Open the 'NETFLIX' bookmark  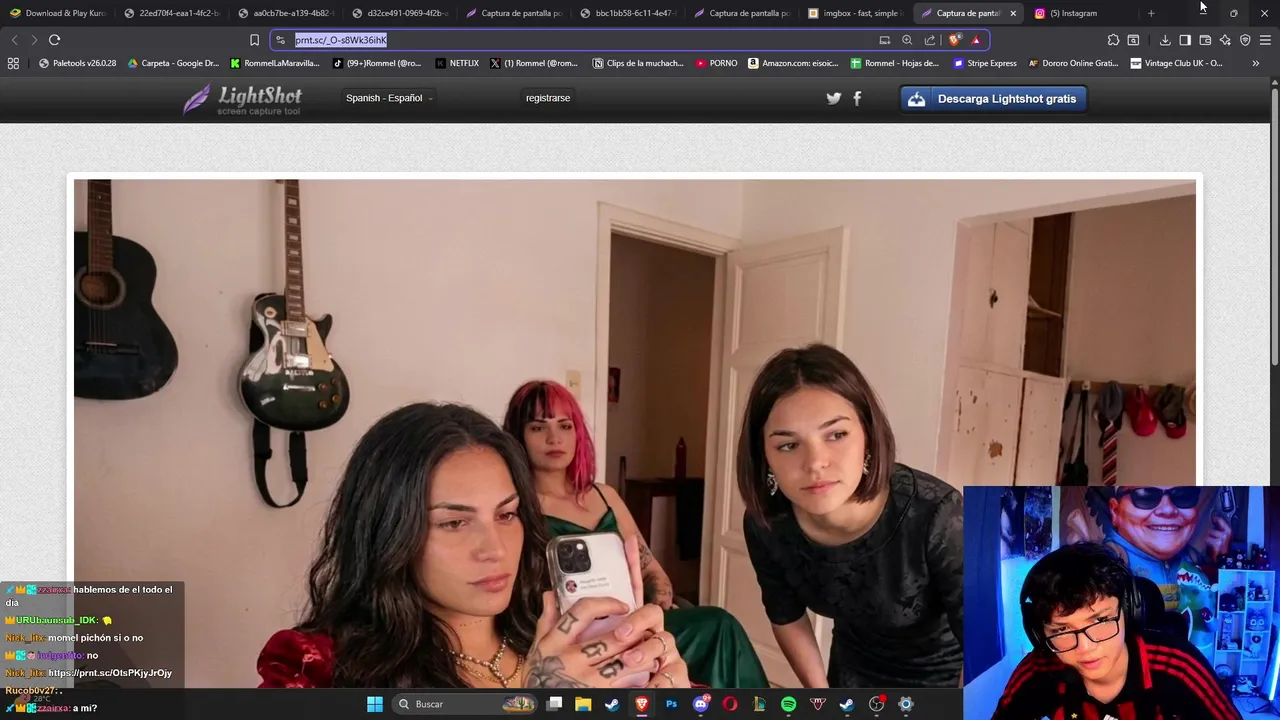pyautogui.click(x=457, y=63)
